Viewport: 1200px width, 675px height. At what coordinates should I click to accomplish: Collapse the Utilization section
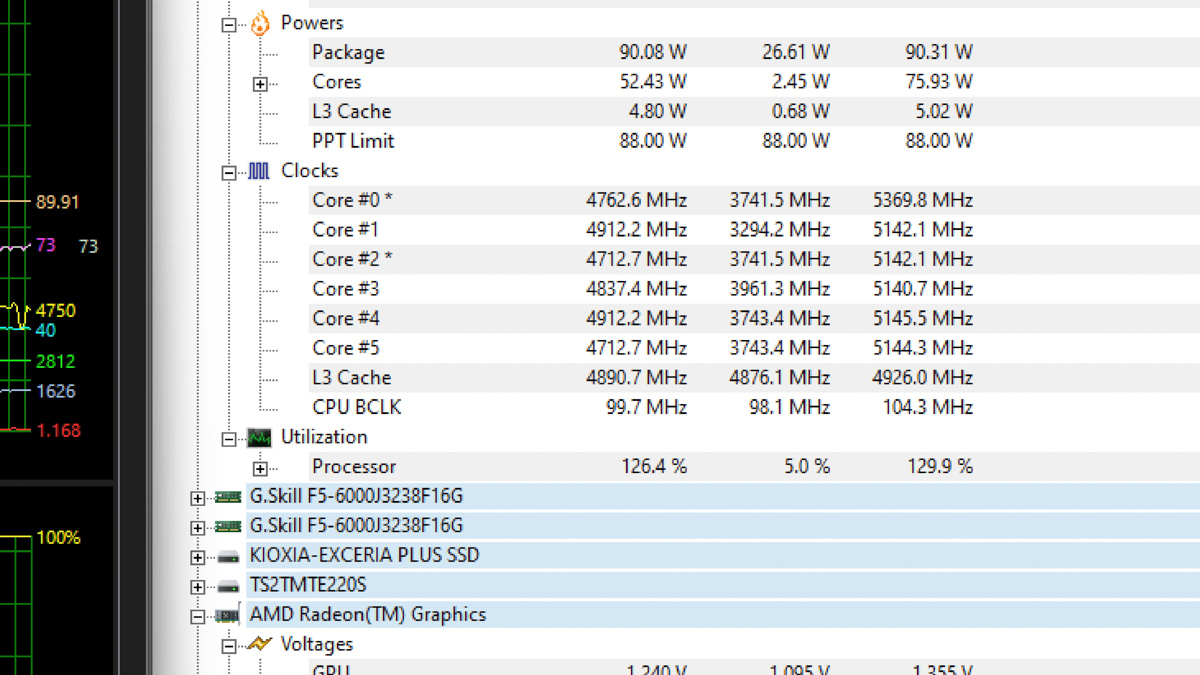[229, 439]
